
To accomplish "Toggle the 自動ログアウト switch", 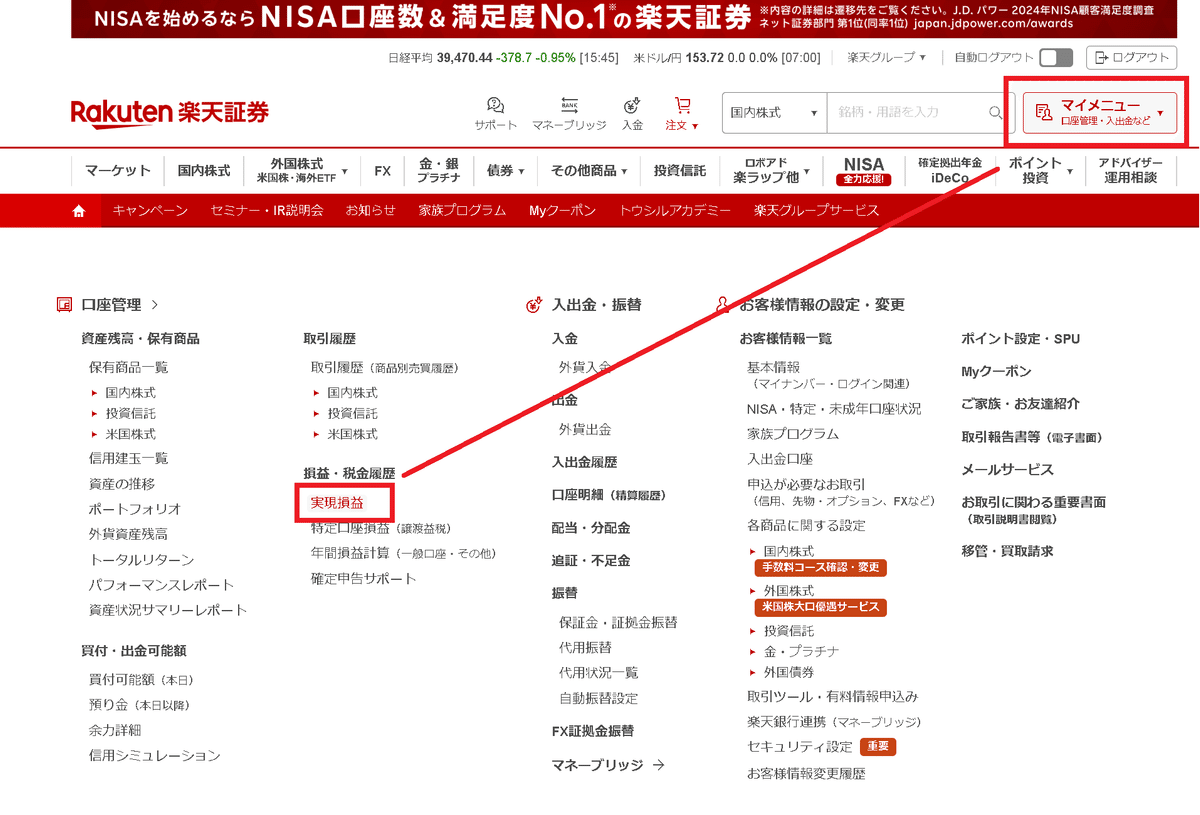I will point(1056,58).
